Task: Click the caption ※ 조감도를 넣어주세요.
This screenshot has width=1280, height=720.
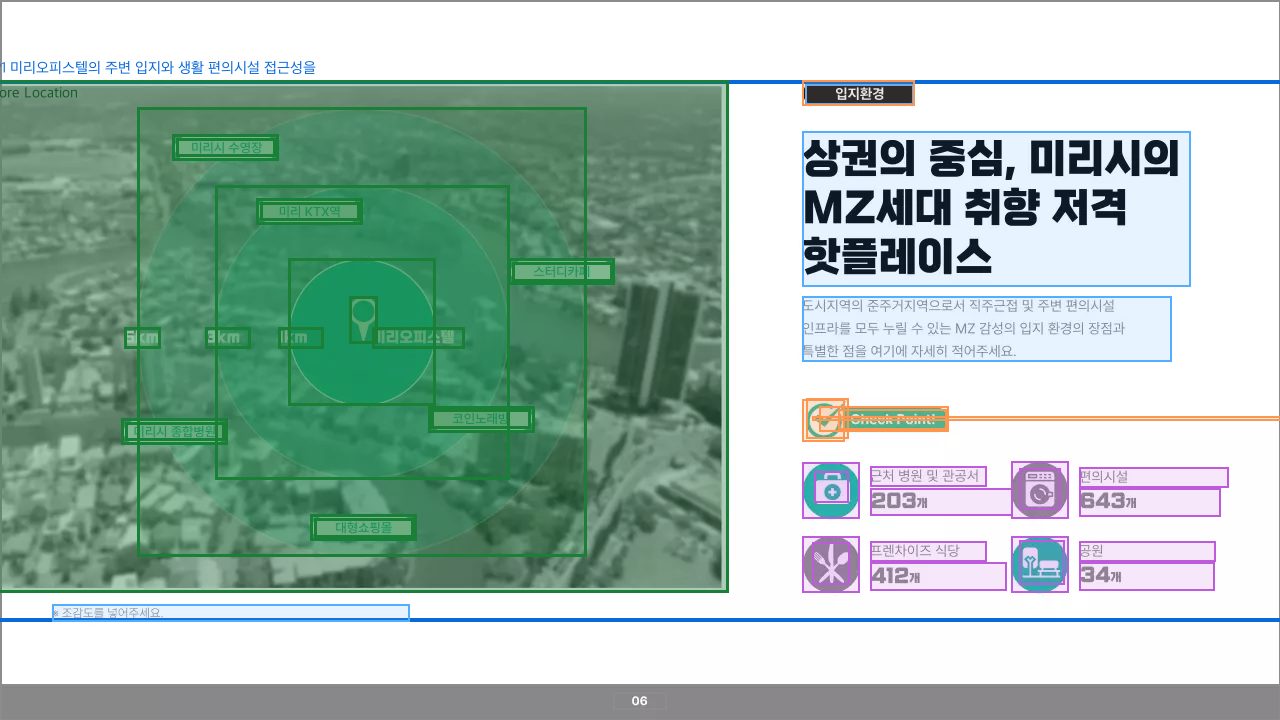Action: pos(231,613)
